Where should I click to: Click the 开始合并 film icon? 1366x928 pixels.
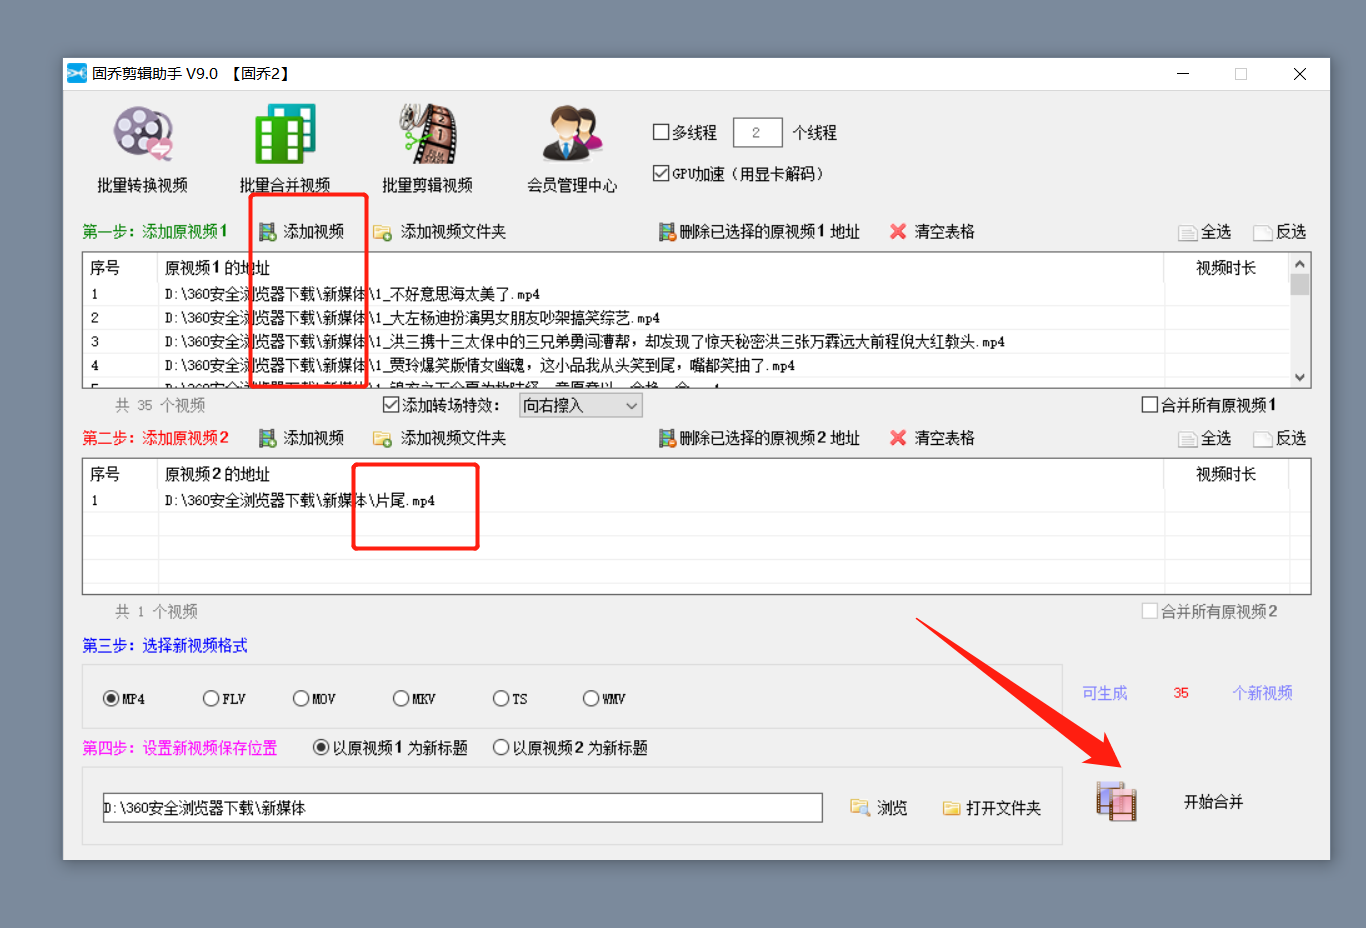pos(1116,802)
